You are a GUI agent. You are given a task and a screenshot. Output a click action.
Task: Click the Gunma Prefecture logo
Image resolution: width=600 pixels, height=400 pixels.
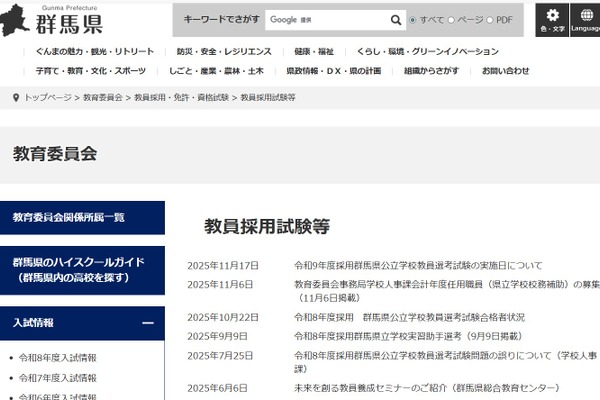52,20
